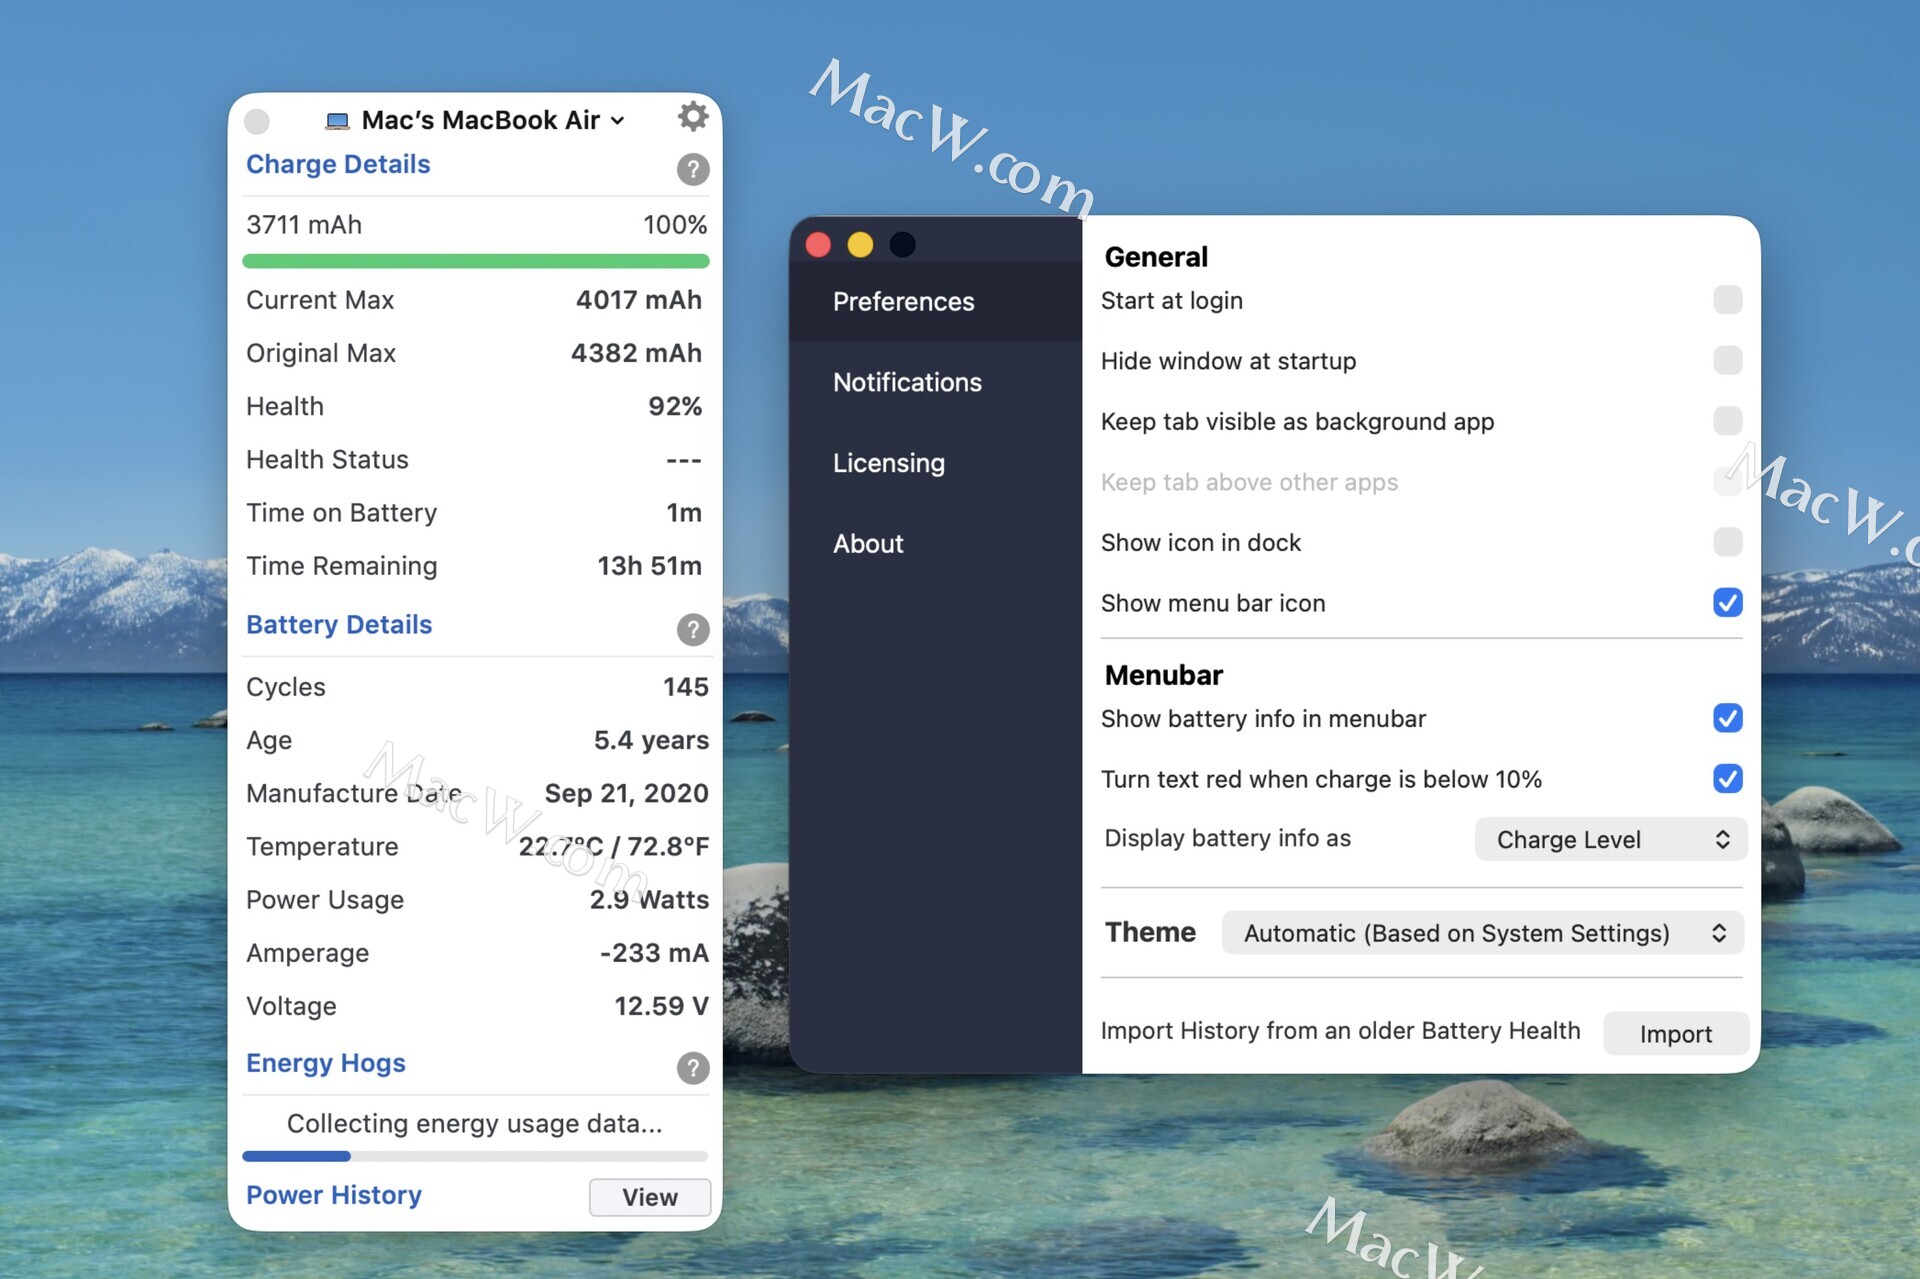Click the MacBook laptop icon in header
Viewport: 1920px width, 1279px height.
[337, 121]
